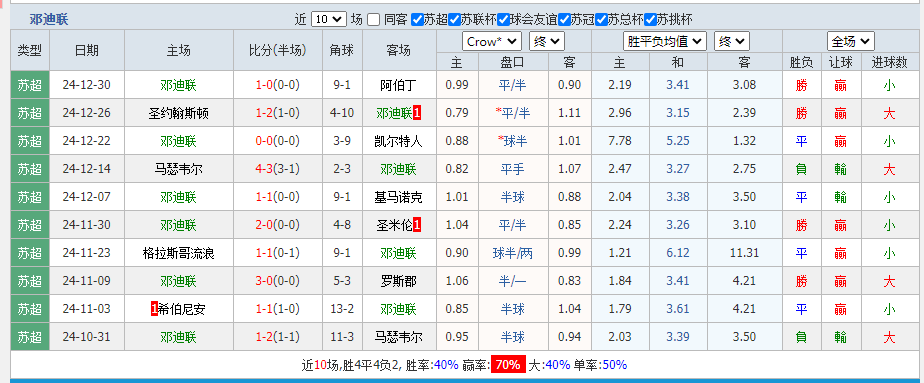Click the date 24-11-09
924x383 pixels.
(87, 282)
